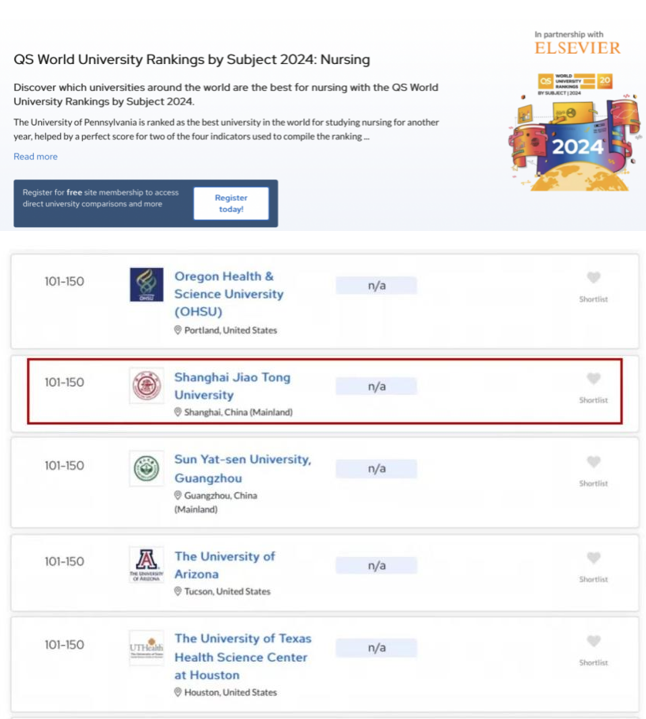Open Shanghai Jiao Tong University link
This screenshot has width=646, height=719.
click(x=232, y=386)
